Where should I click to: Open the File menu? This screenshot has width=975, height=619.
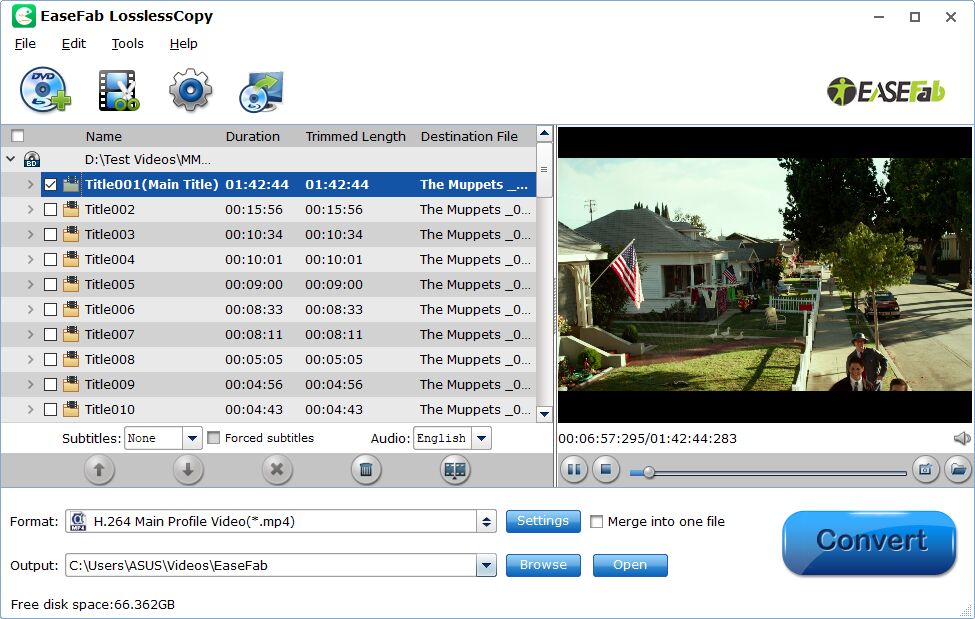point(25,44)
